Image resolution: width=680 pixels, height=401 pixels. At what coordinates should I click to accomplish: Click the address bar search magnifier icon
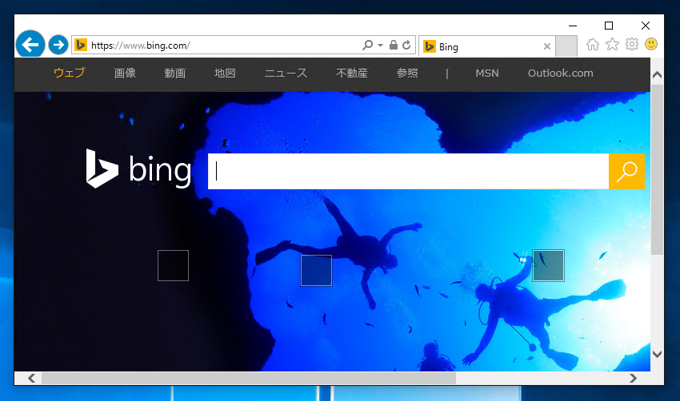click(x=368, y=45)
